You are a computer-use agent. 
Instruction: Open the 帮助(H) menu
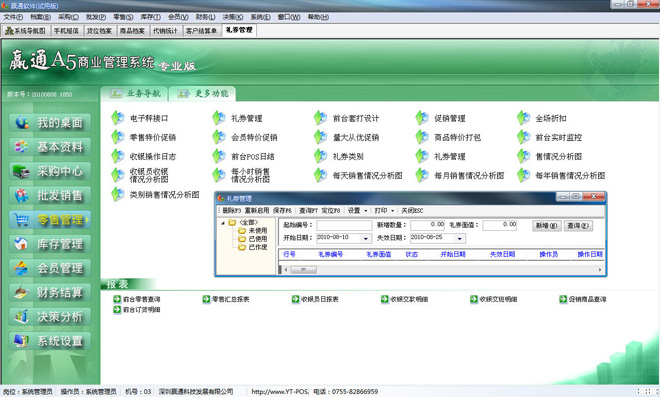318,17
